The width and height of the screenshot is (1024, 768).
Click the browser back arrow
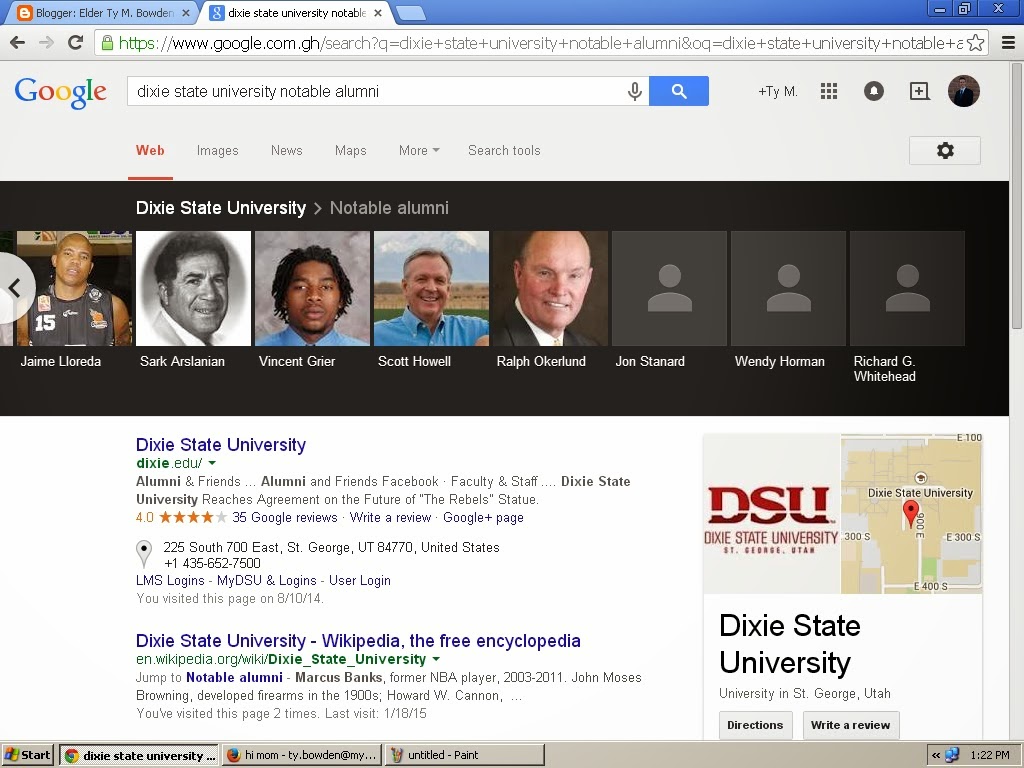click(x=18, y=43)
